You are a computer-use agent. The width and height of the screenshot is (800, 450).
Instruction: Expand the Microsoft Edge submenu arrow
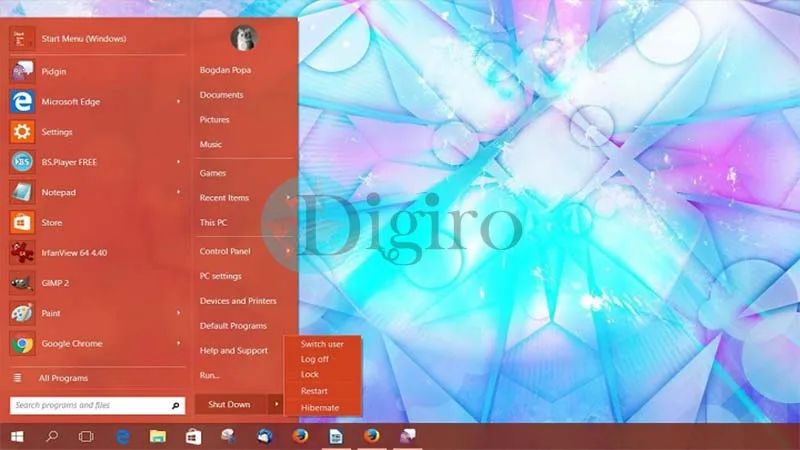coord(178,102)
